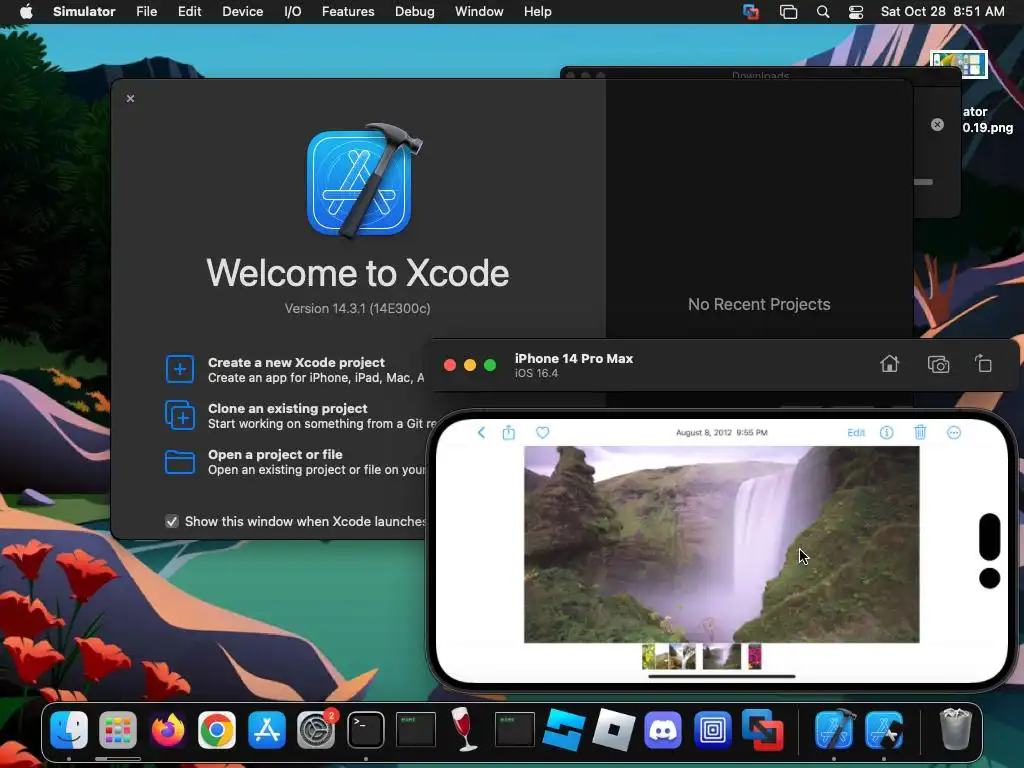Open the File menu
Image resolution: width=1024 pixels, height=768 pixels.
[146, 12]
